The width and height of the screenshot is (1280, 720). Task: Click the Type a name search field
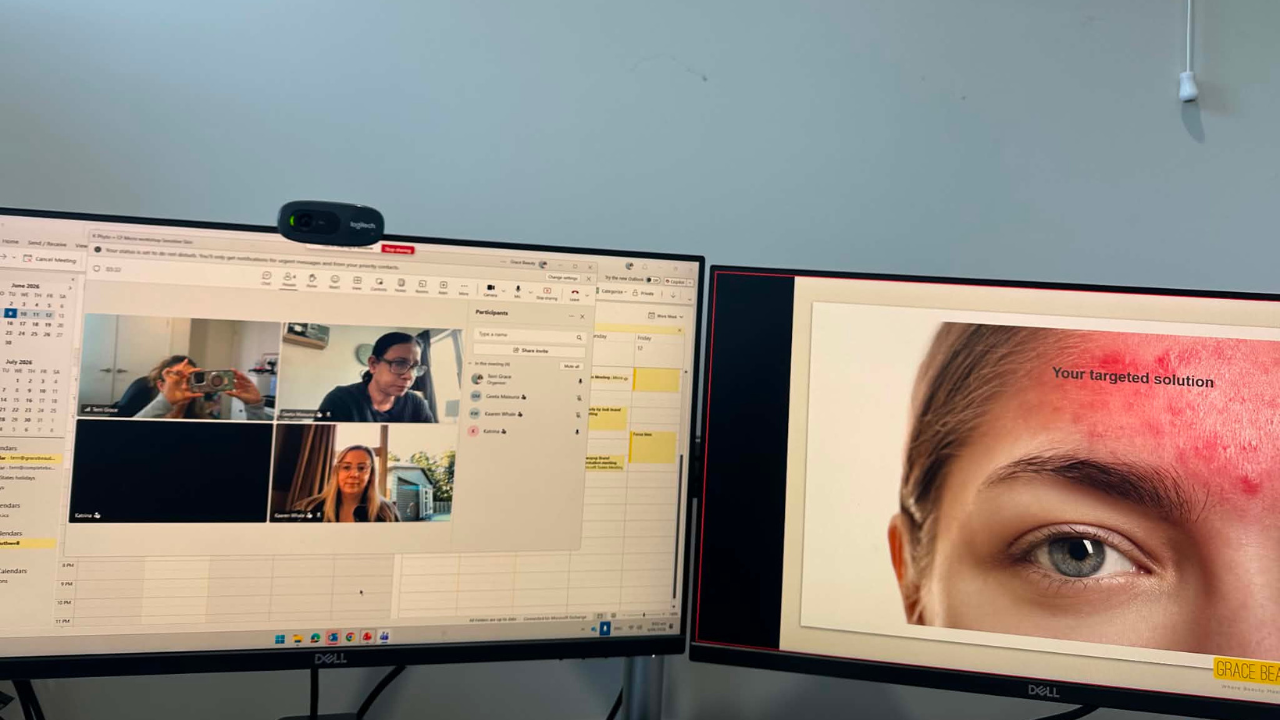tap(530, 335)
